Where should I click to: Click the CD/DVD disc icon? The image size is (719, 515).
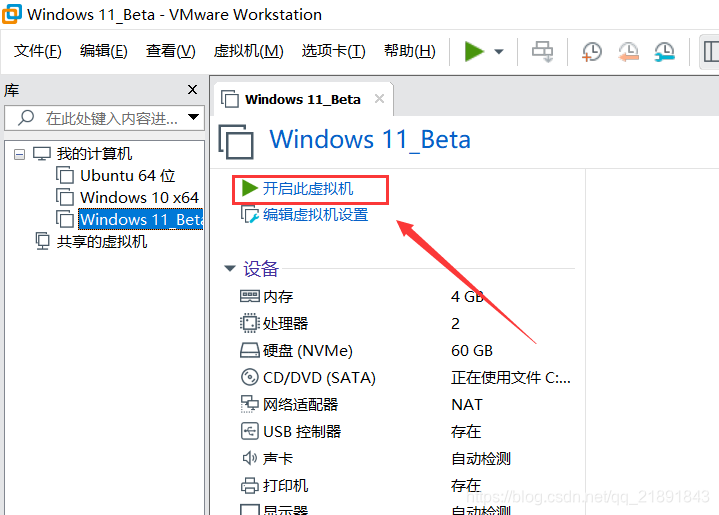[x=249, y=377]
